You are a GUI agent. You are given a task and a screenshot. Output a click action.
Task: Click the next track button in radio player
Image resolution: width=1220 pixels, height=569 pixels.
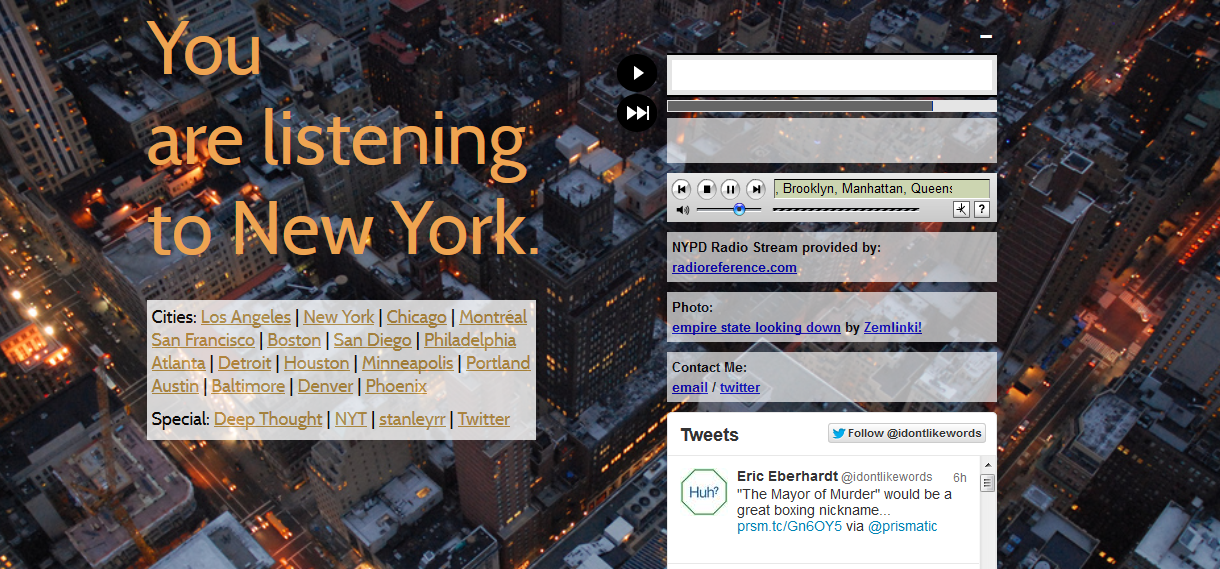[756, 189]
